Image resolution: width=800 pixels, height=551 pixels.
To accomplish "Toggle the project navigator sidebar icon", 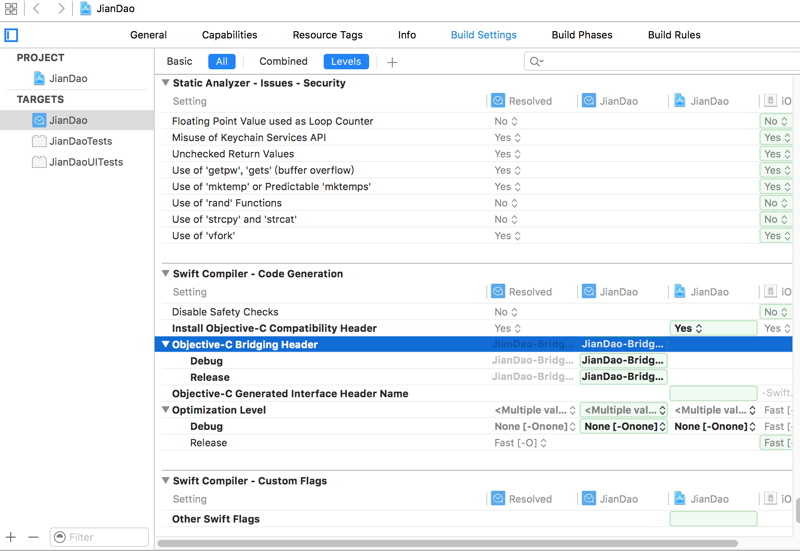I will coord(11,35).
